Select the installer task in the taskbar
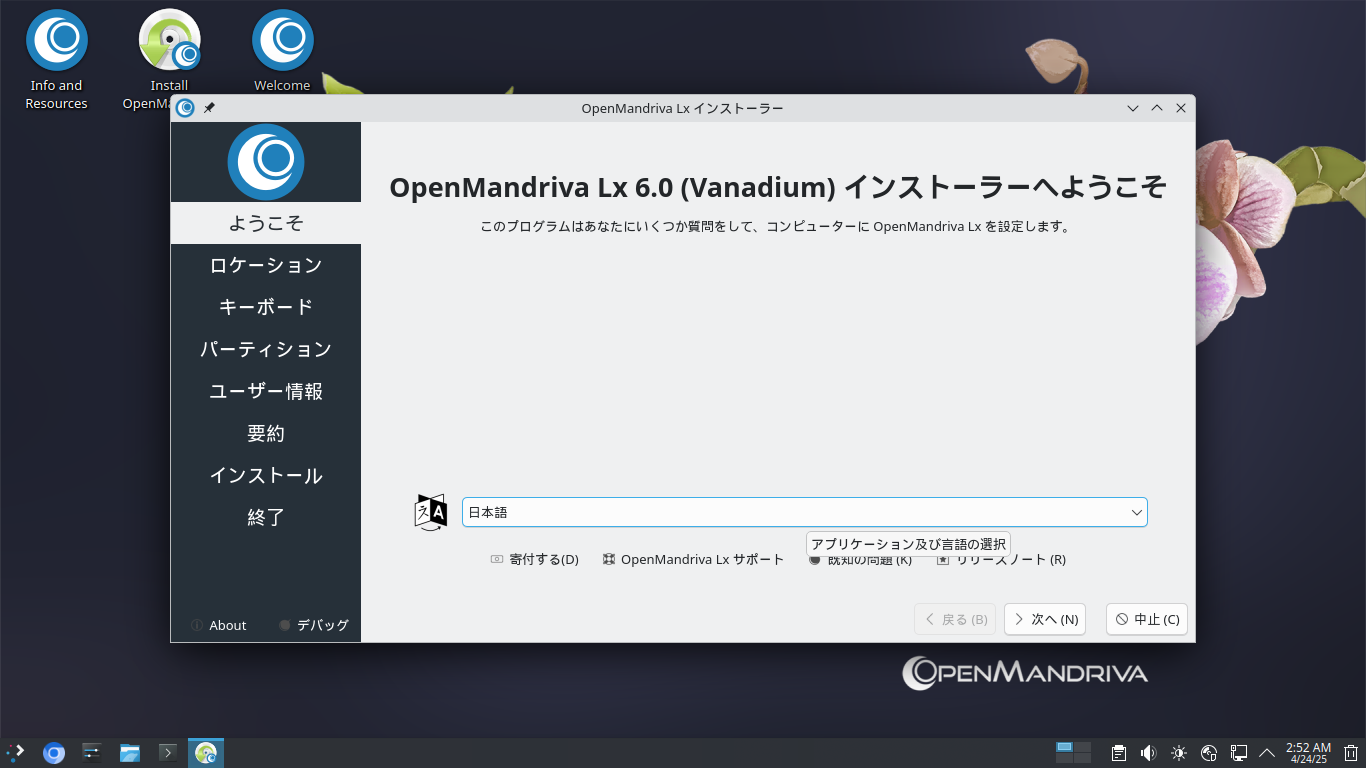The image size is (1366, 768). coord(206,752)
